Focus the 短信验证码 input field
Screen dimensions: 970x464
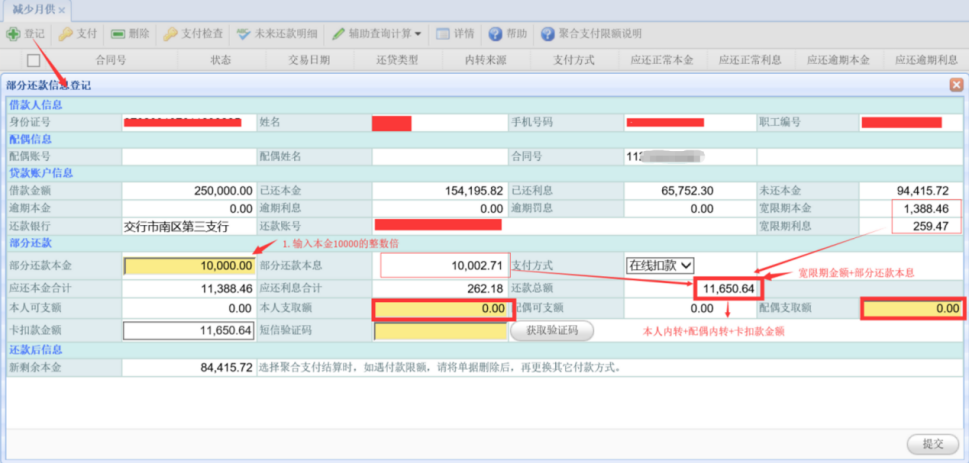[438, 330]
